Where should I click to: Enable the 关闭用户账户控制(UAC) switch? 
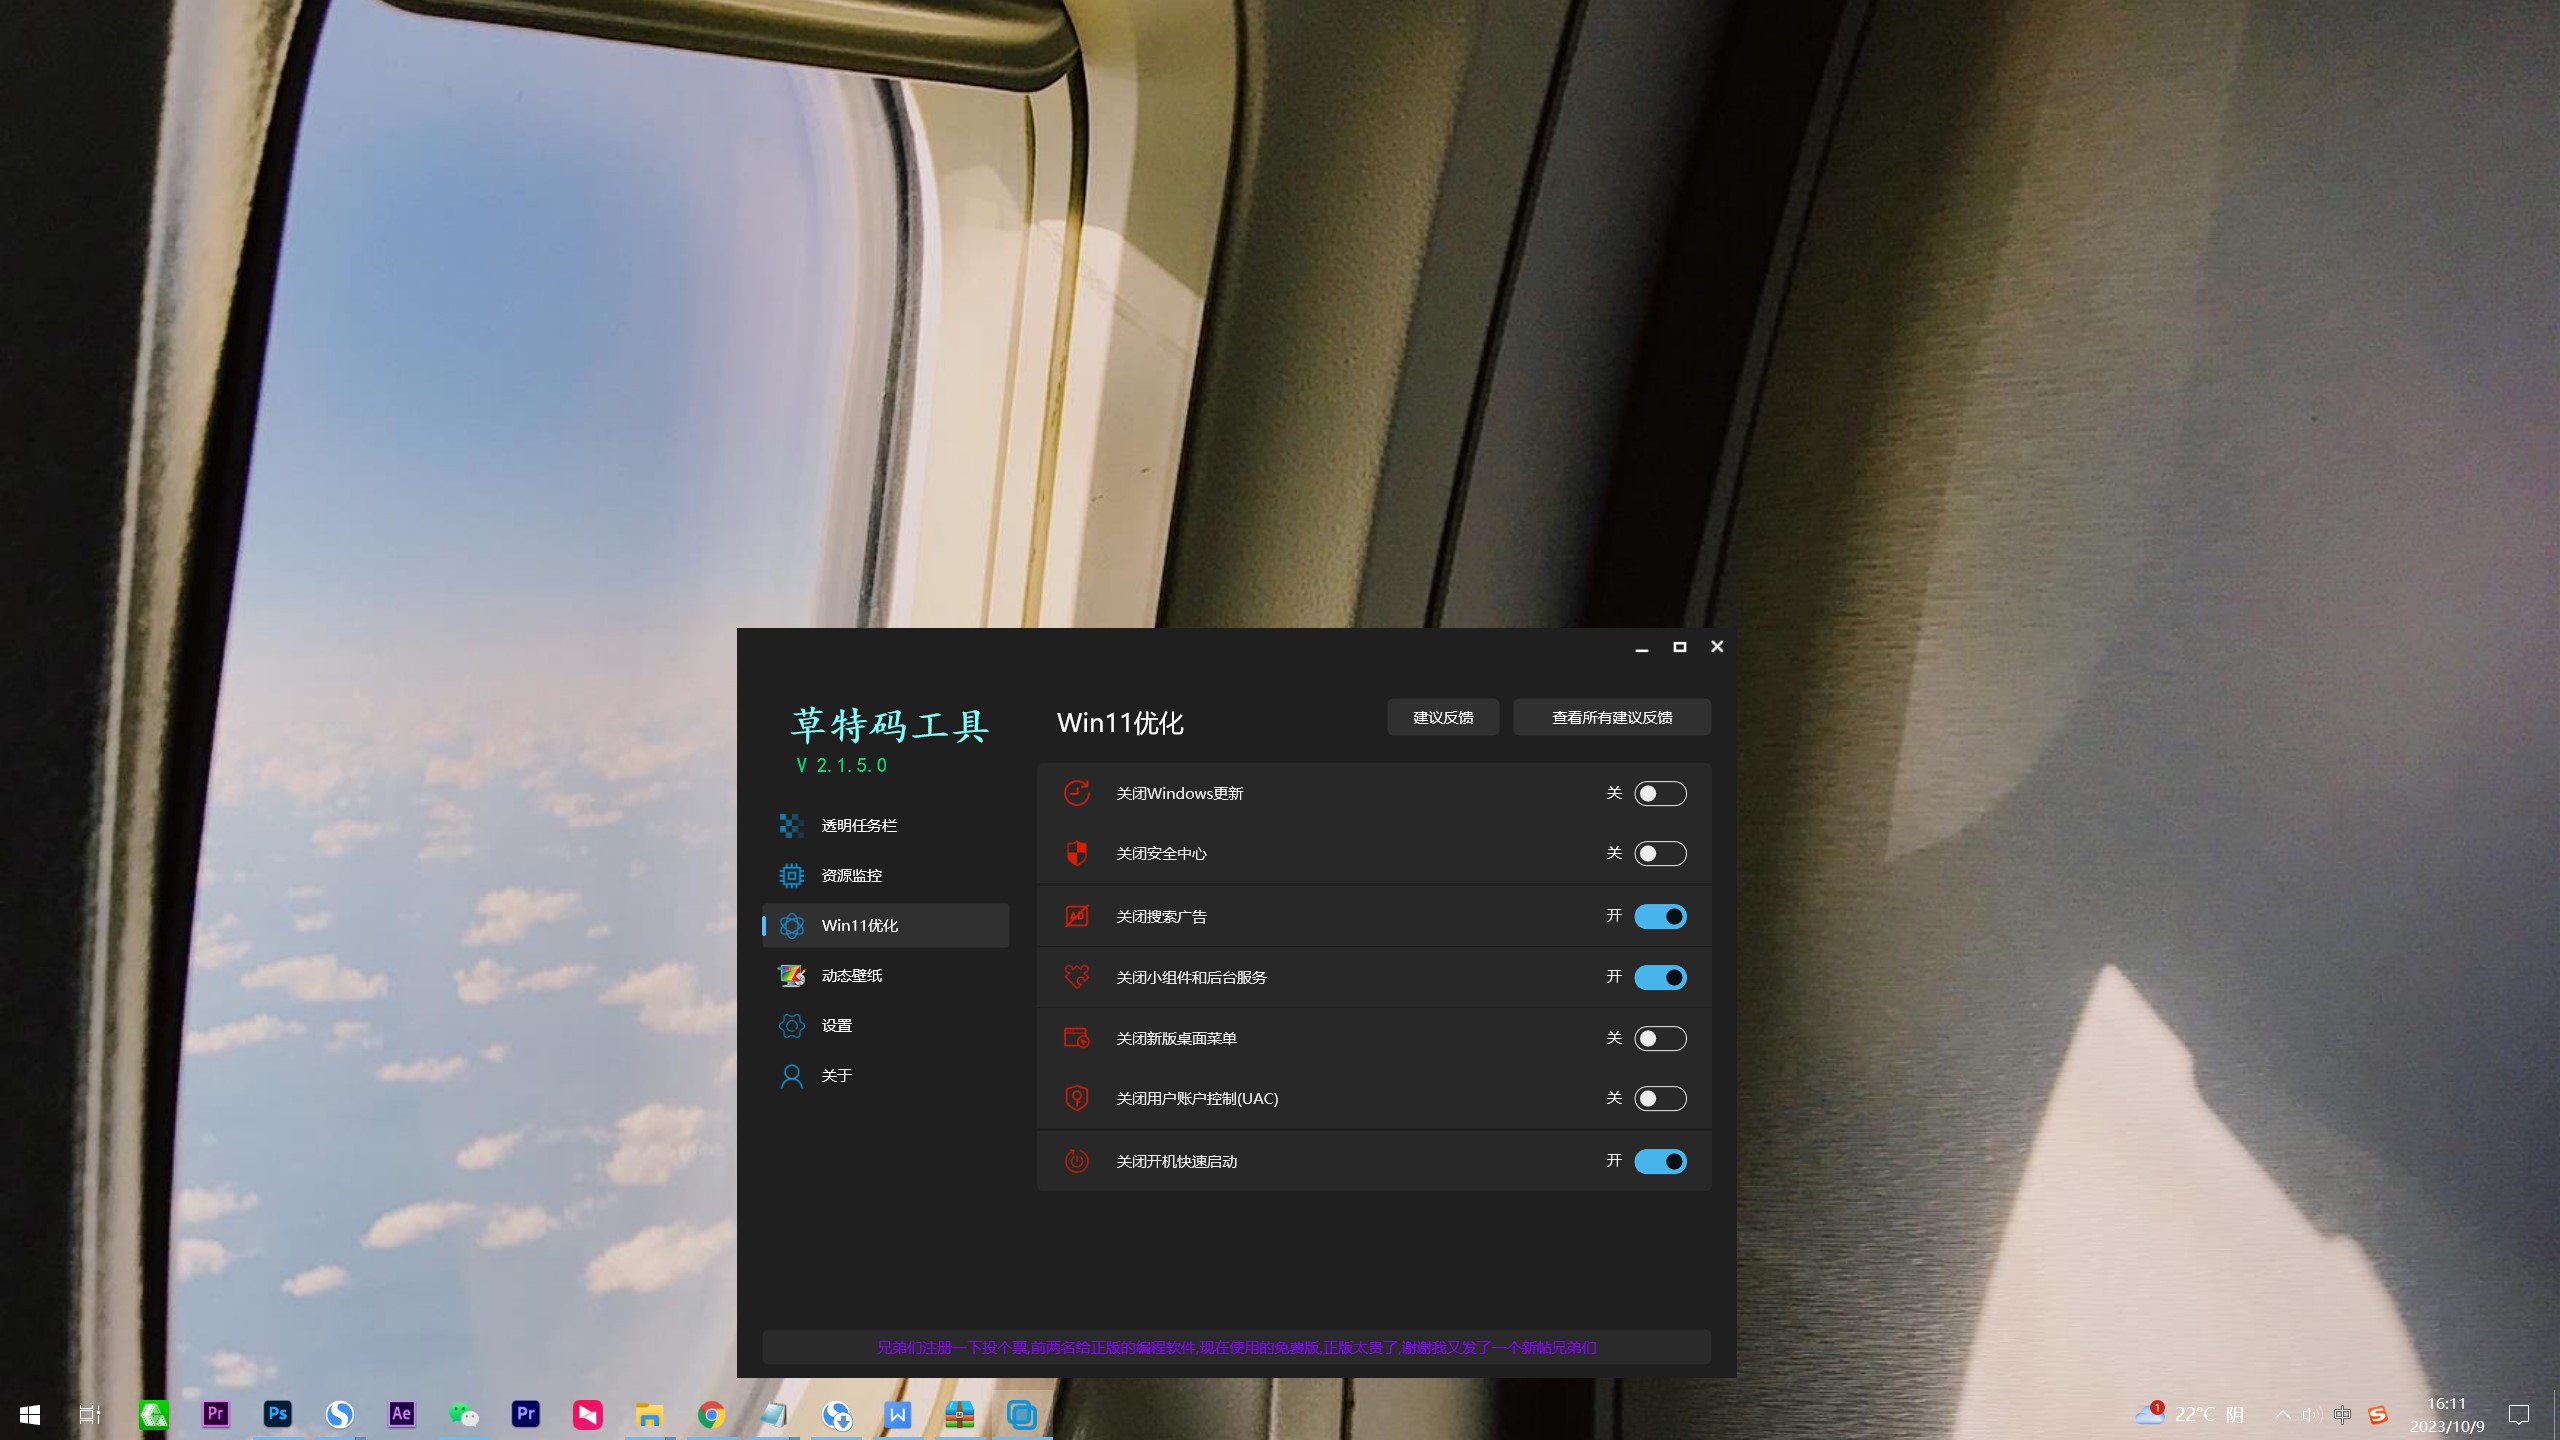pyautogui.click(x=1660, y=1098)
